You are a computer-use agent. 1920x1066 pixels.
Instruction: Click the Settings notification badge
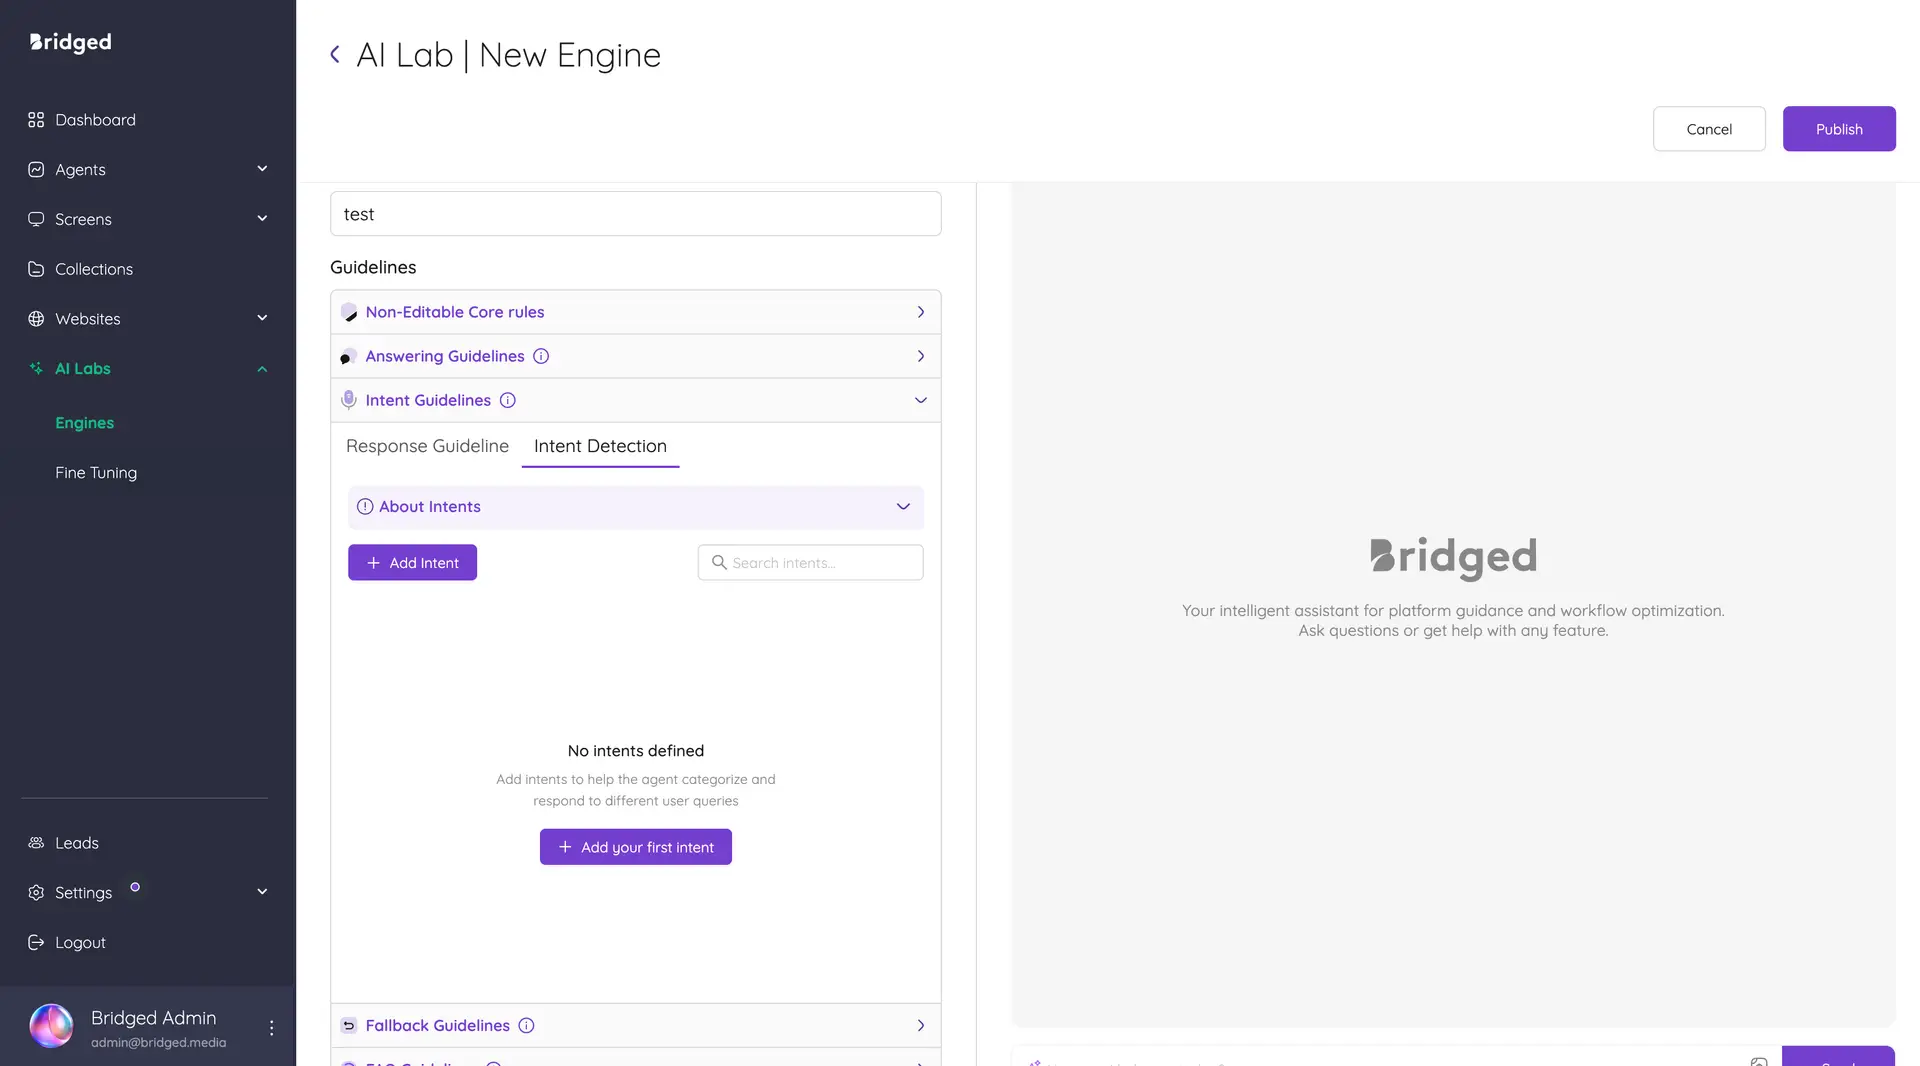(x=134, y=885)
